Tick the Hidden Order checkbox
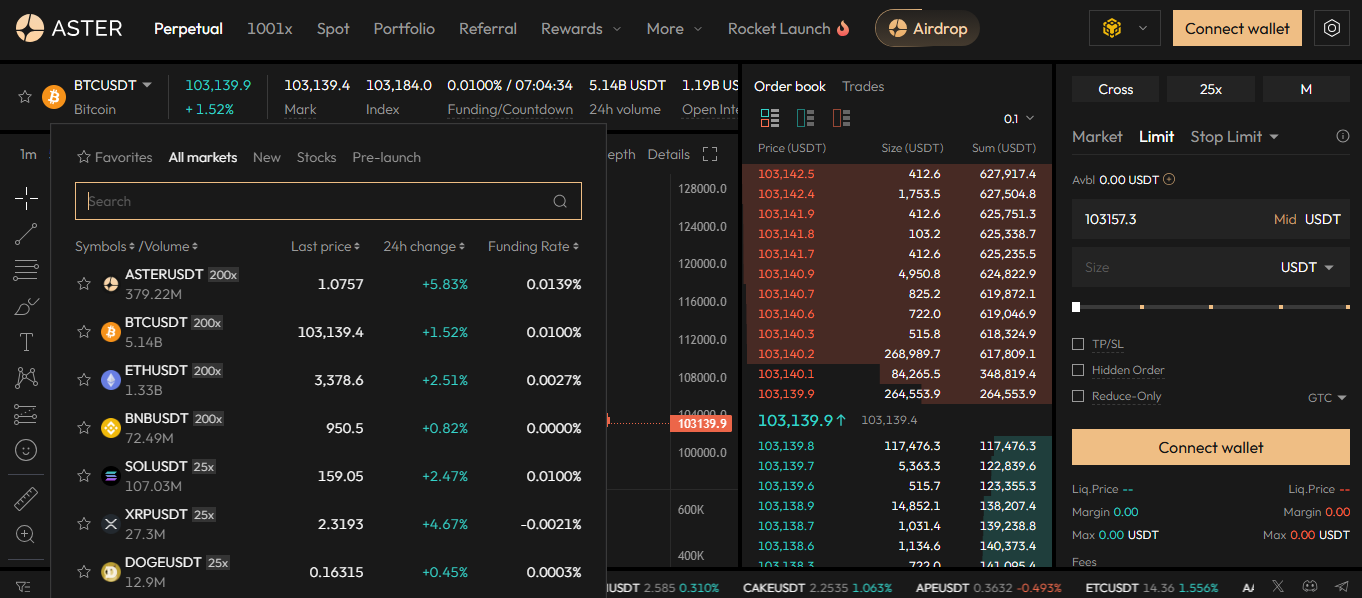The image size is (1362, 598). [x=1078, y=370]
